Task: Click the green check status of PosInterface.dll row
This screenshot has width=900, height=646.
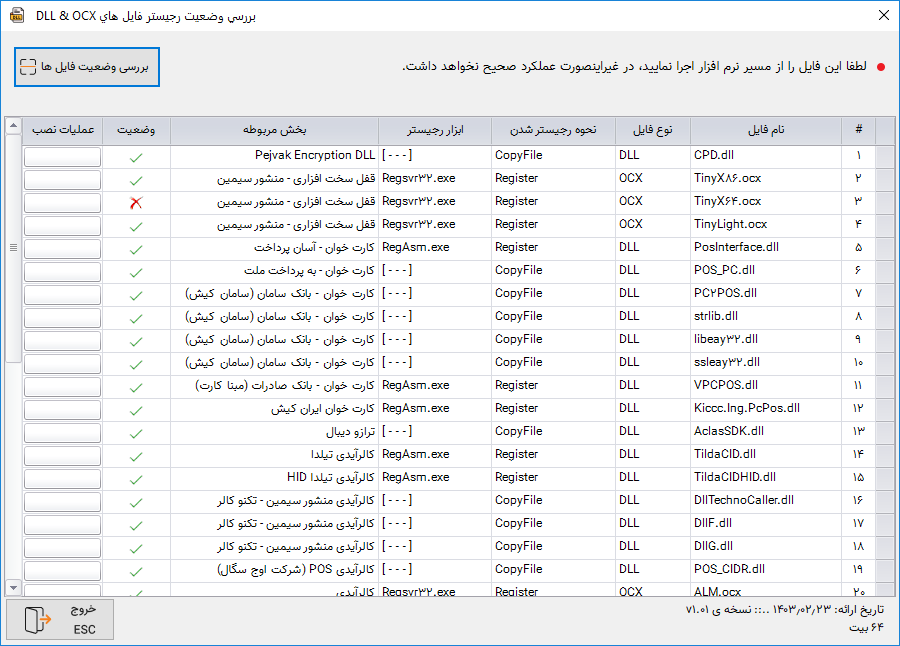Action: tap(136, 248)
